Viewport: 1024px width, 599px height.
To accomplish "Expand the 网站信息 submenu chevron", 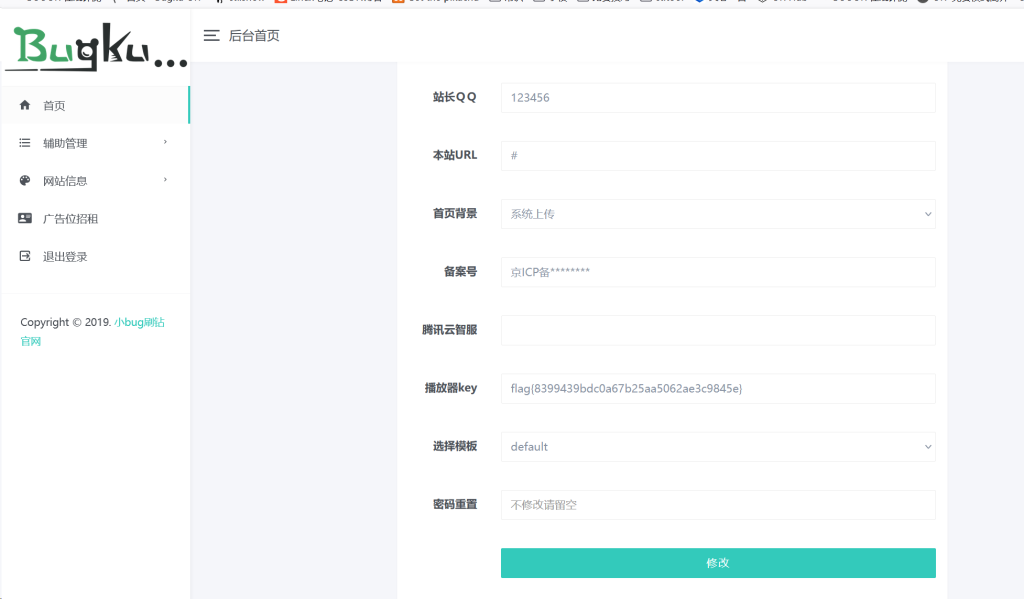I will click(165, 180).
